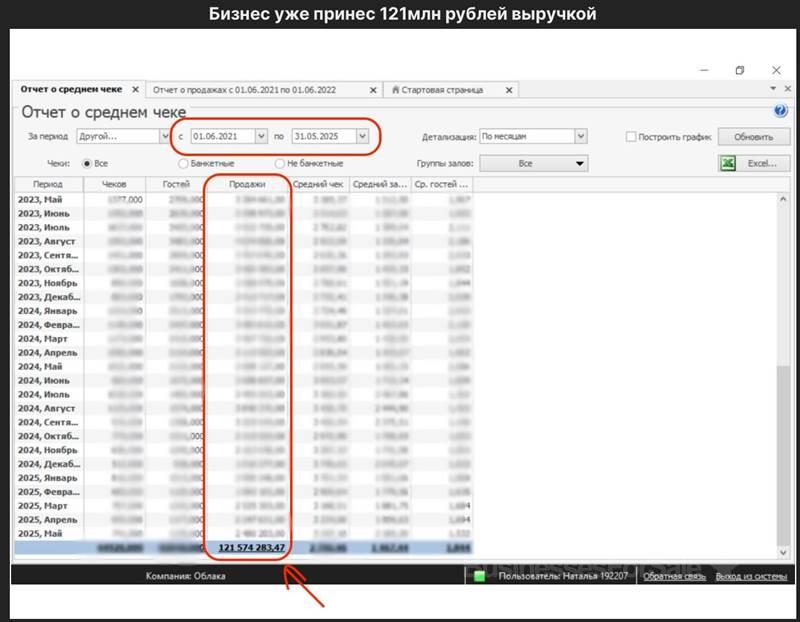The height and width of the screenshot is (622, 800).
Task: Enable the 'Построить график' checkbox
Action: click(x=631, y=137)
